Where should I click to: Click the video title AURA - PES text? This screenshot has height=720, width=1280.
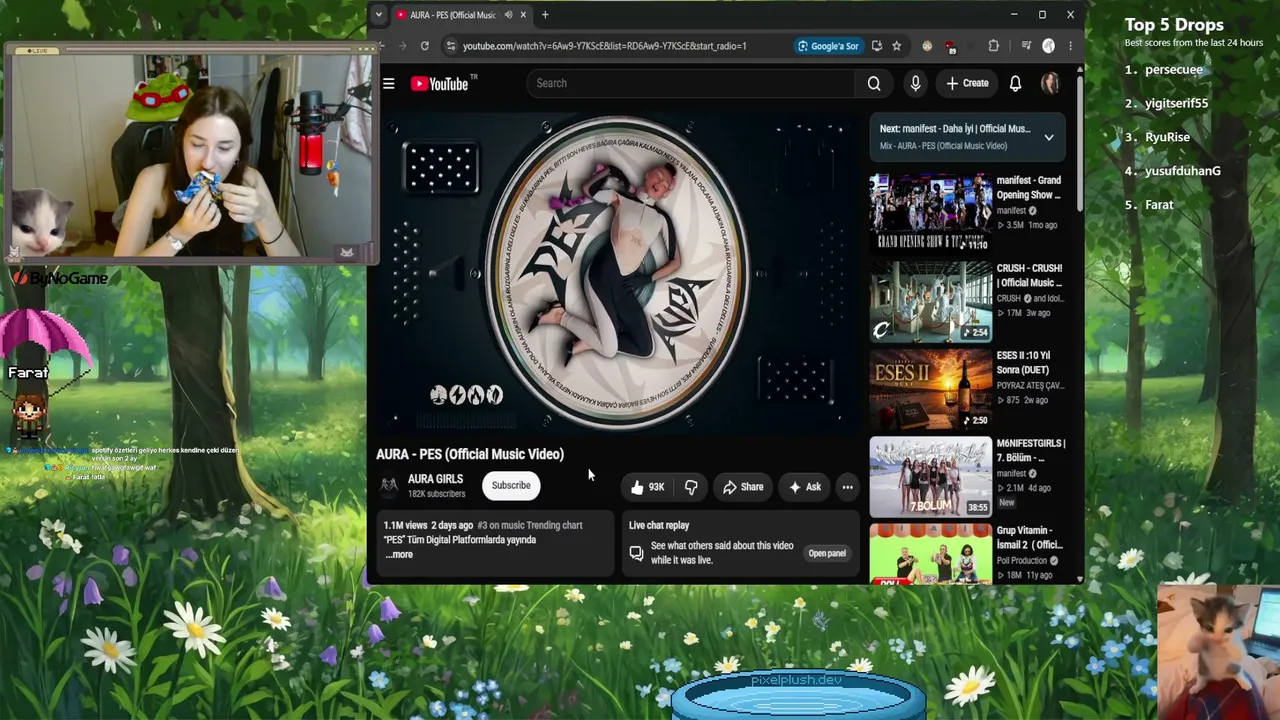pos(470,454)
